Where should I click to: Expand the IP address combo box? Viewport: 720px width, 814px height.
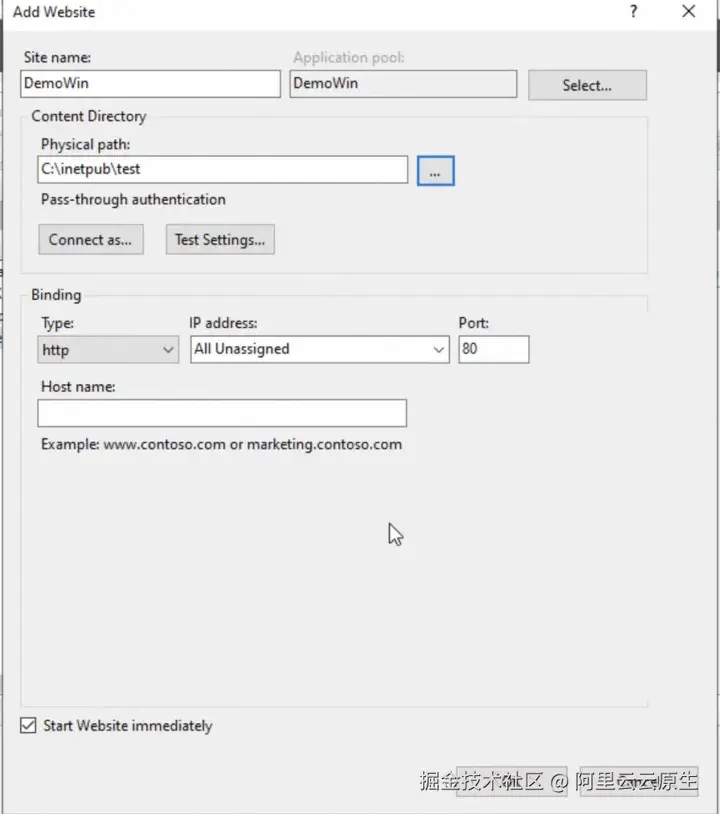pos(320,349)
